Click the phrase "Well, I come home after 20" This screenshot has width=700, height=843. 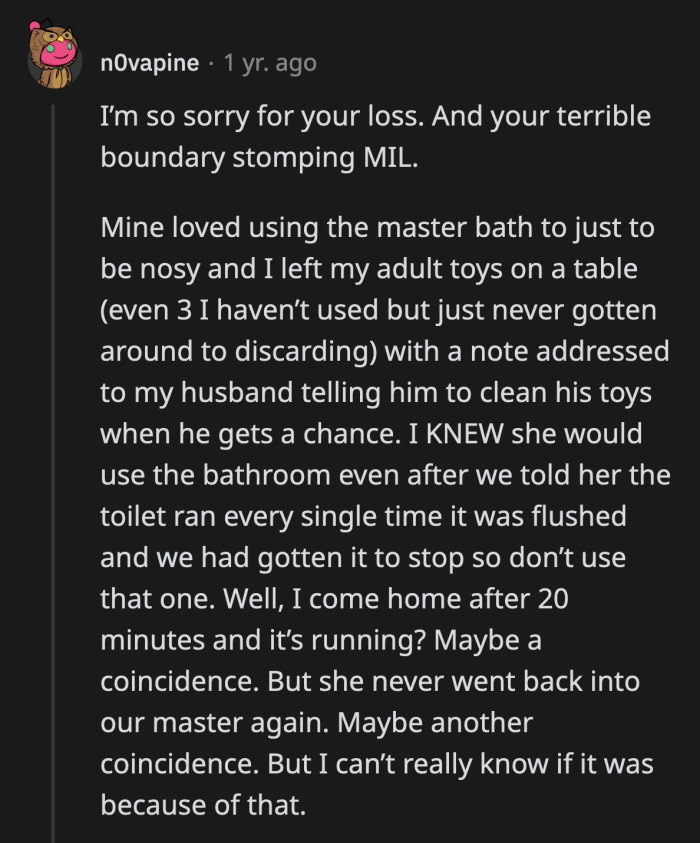click(x=395, y=598)
